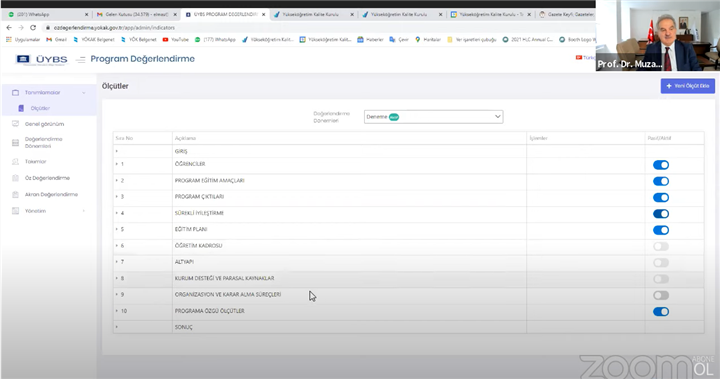Click the Yönetim sidebar icon
720x379 pixels.
[x=16, y=211]
